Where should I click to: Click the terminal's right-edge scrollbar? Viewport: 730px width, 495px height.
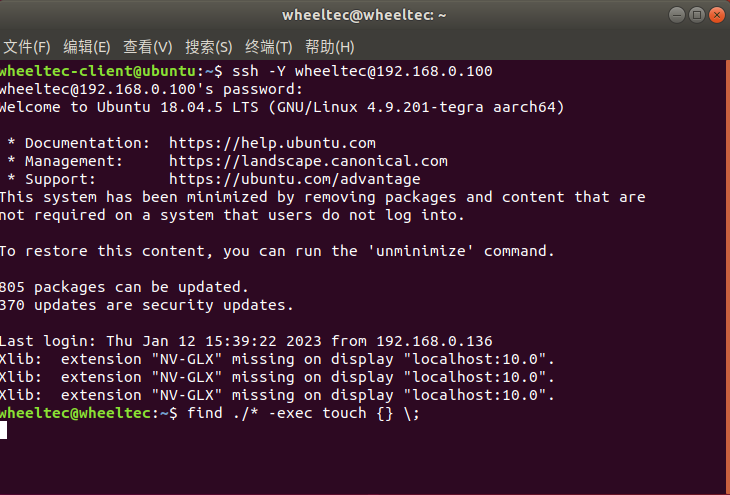click(728, 277)
